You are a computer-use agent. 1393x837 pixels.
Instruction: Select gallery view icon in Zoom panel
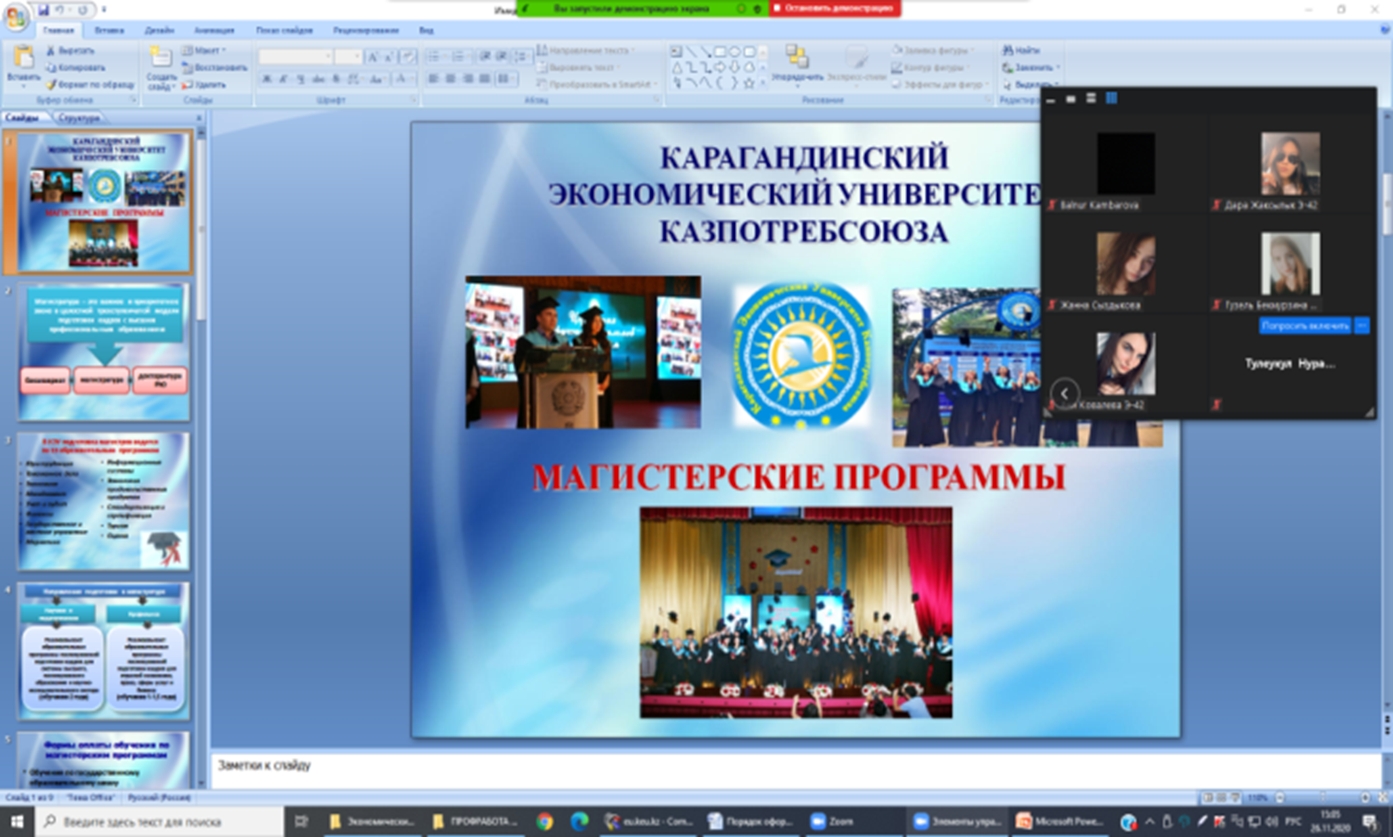pyautogui.click(x=1111, y=98)
